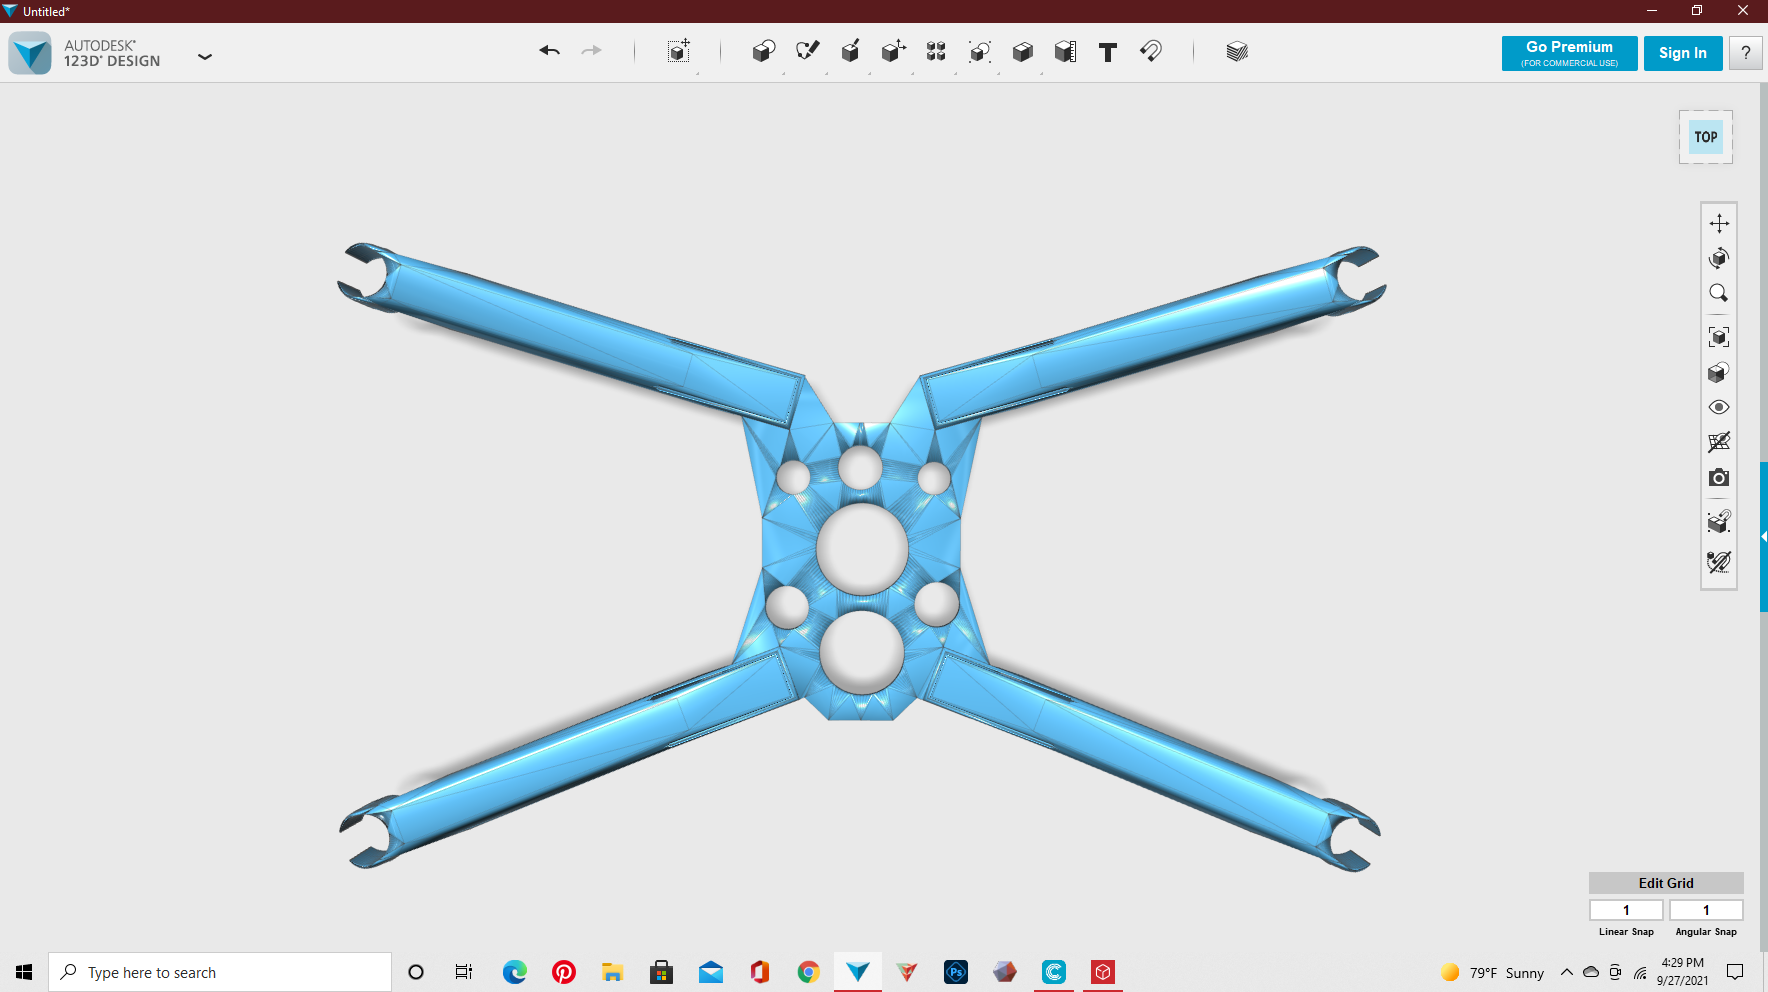This screenshot has width=1768, height=992.
Task: Open Task View on the taskbar
Action: tap(464, 972)
